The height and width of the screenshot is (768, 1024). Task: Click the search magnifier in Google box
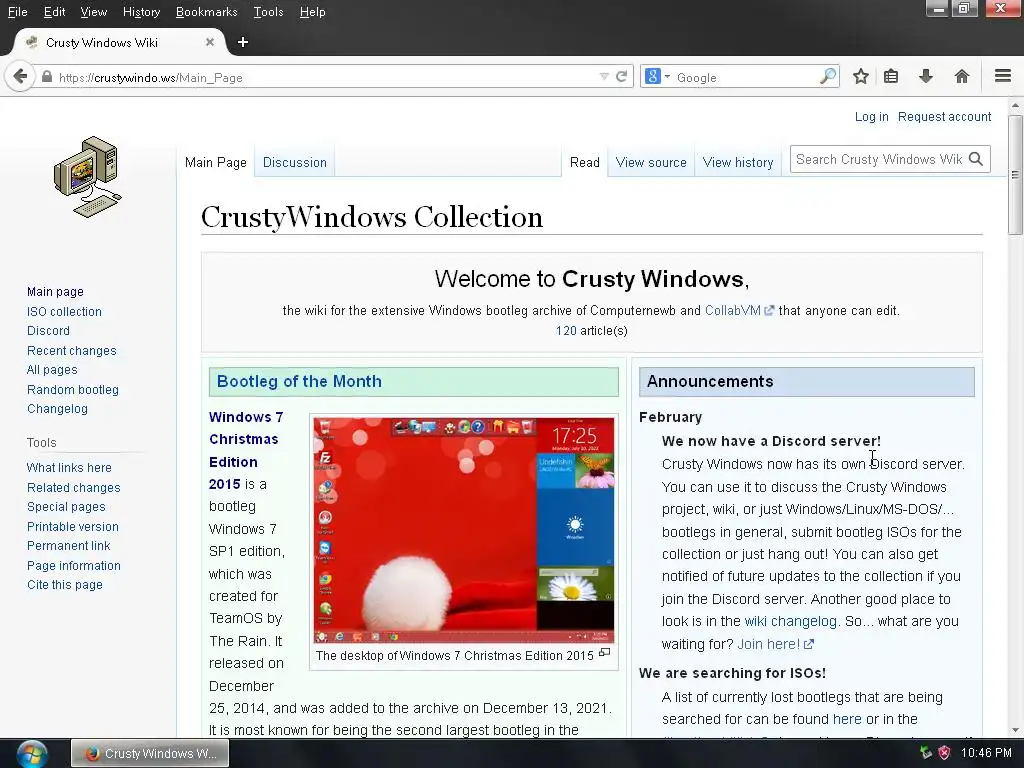[827, 77]
